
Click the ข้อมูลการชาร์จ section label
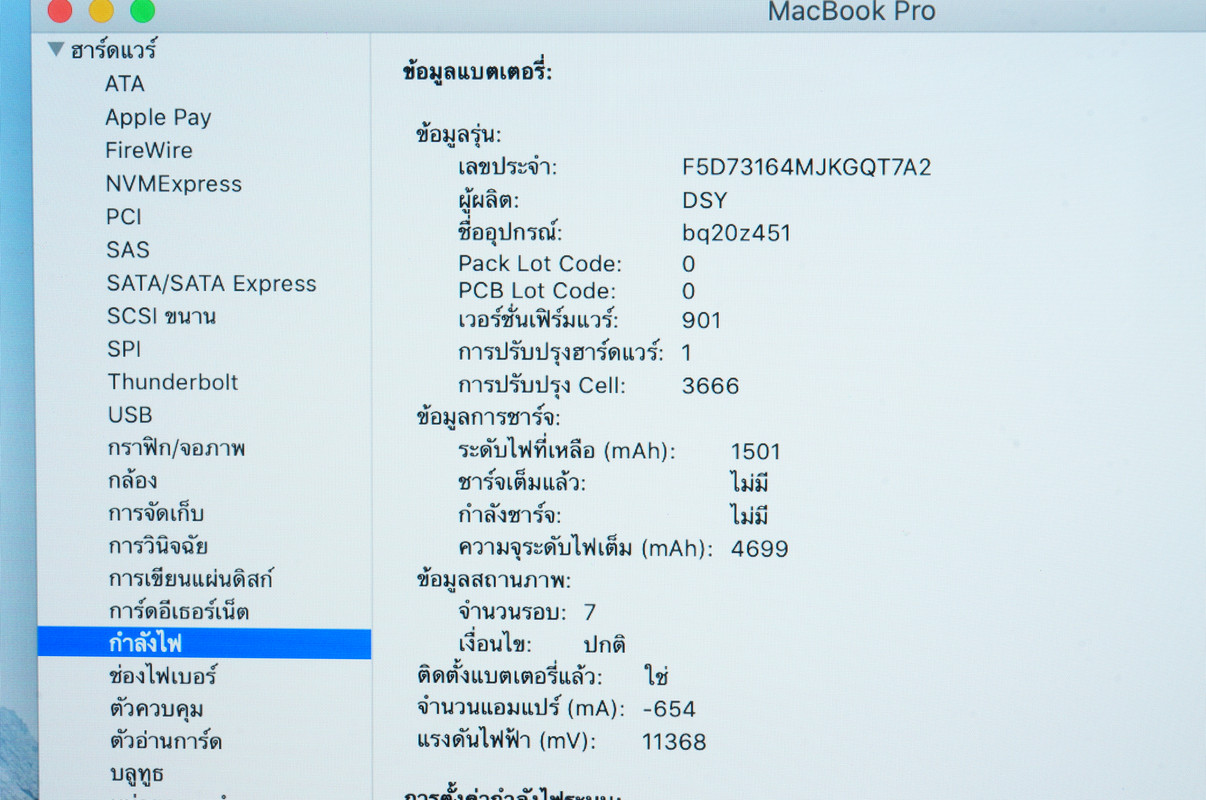[x=488, y=417]
